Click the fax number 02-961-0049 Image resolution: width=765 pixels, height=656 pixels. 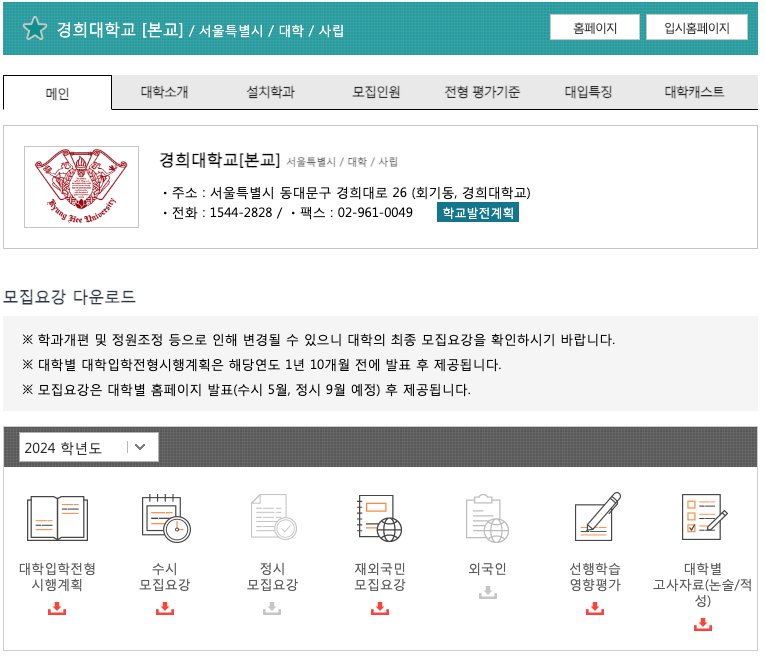[x=375, y=213]
